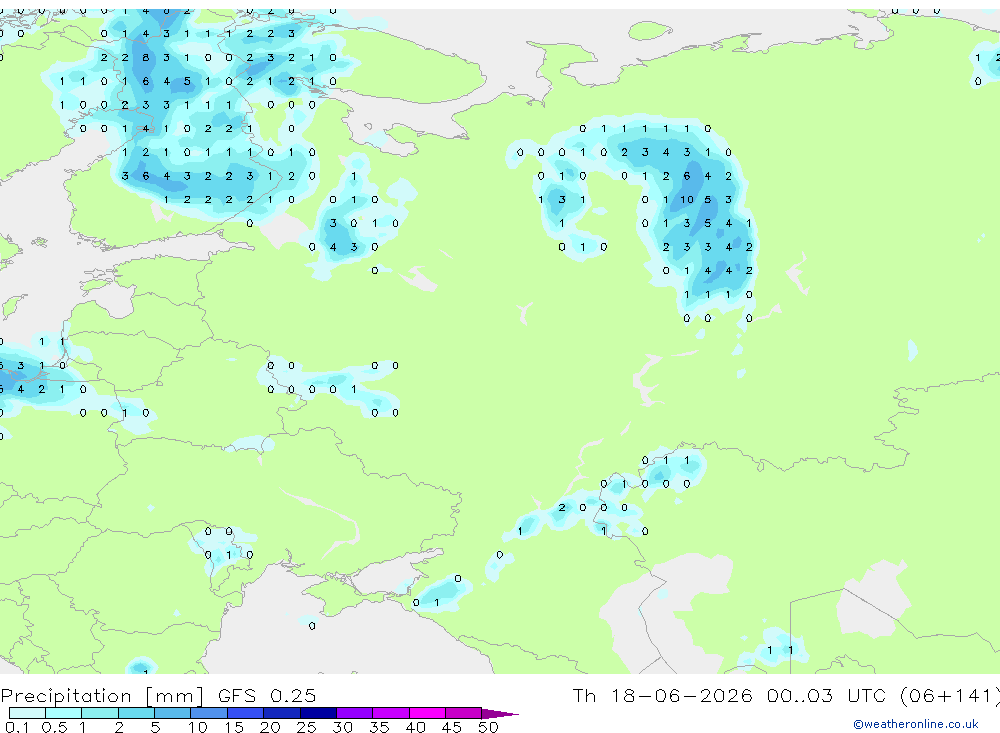
Task: Click the 'Th 18-06-2026' date text
Action: 663,695
